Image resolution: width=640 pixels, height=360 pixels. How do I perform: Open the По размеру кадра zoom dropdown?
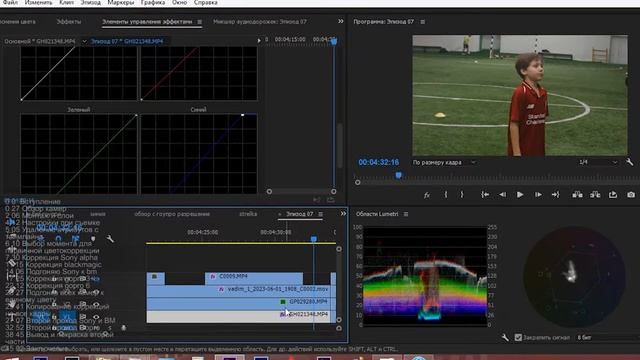pos(444,162)
